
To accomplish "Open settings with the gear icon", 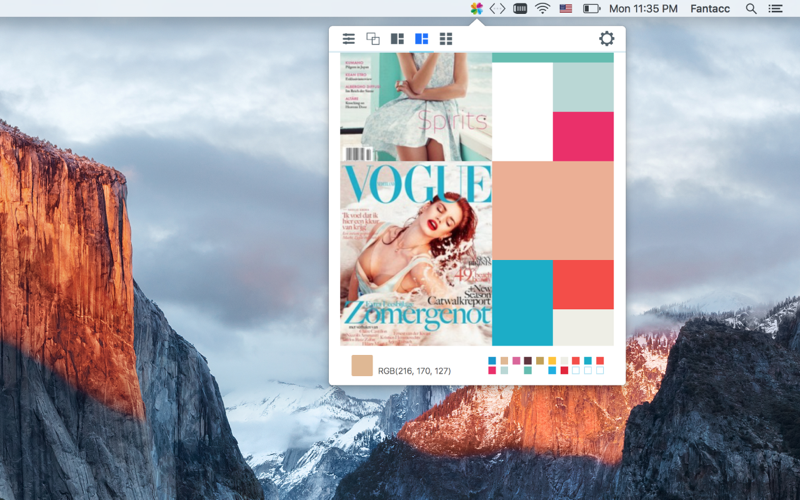I will (607, 39).
